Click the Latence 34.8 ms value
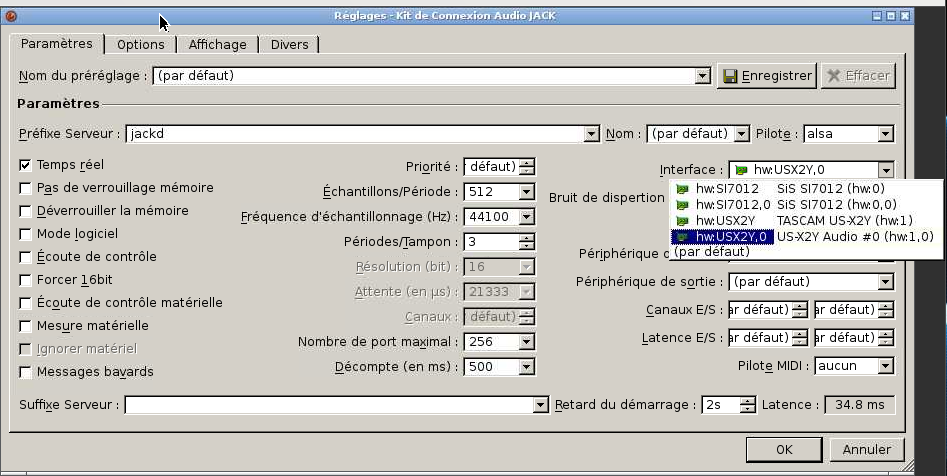Viewport: 947px width, 476px height. 859,405
